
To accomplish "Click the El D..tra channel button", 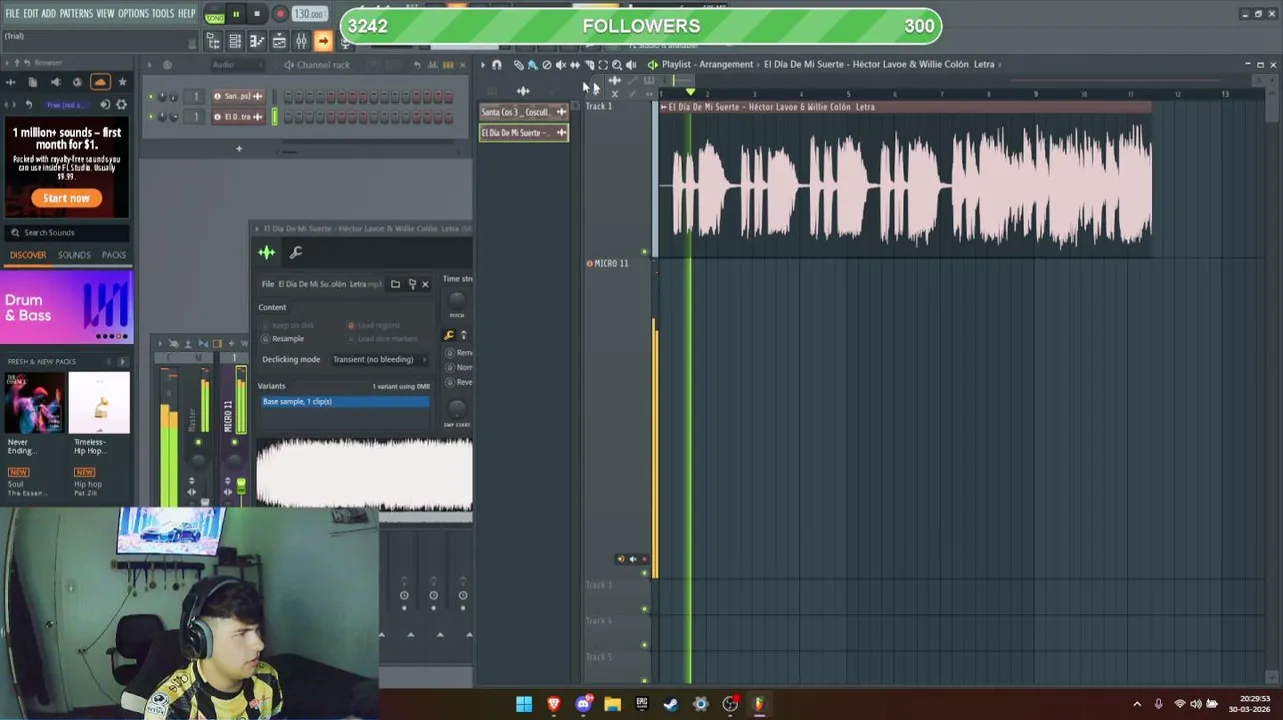I will click(x=238, y=117).
